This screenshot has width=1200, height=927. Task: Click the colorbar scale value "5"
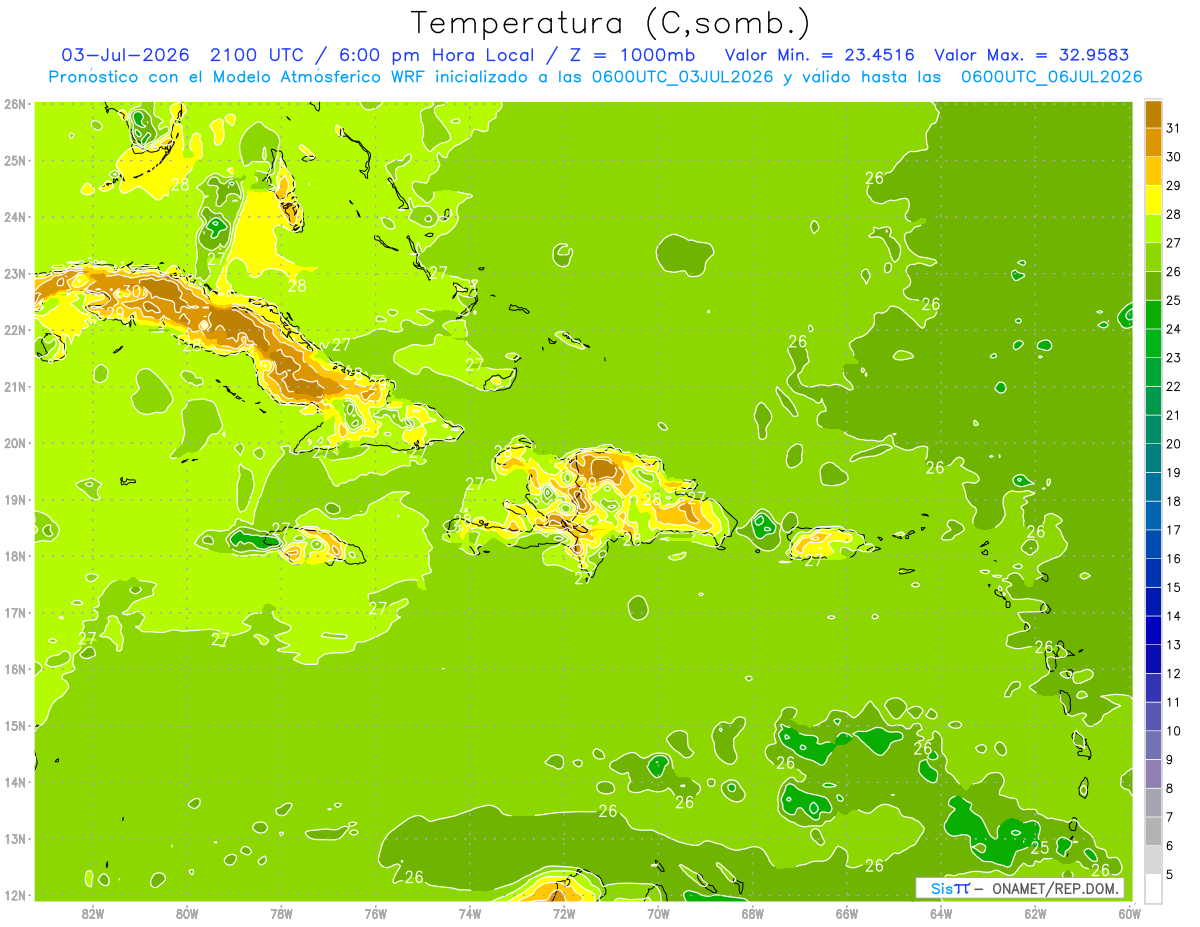pos(1170,875)
